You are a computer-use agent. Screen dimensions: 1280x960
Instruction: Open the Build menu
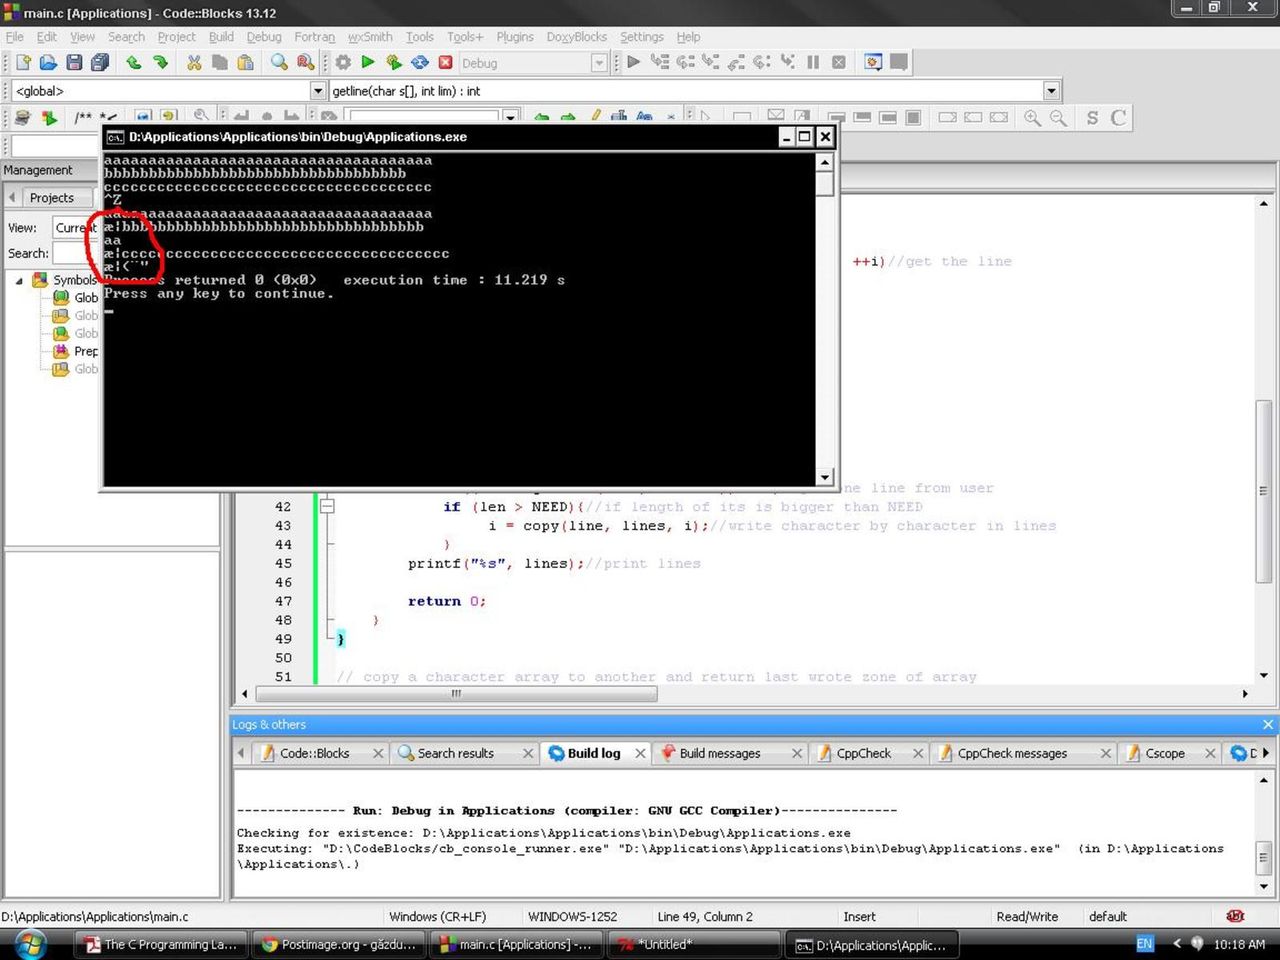[221, 37]
